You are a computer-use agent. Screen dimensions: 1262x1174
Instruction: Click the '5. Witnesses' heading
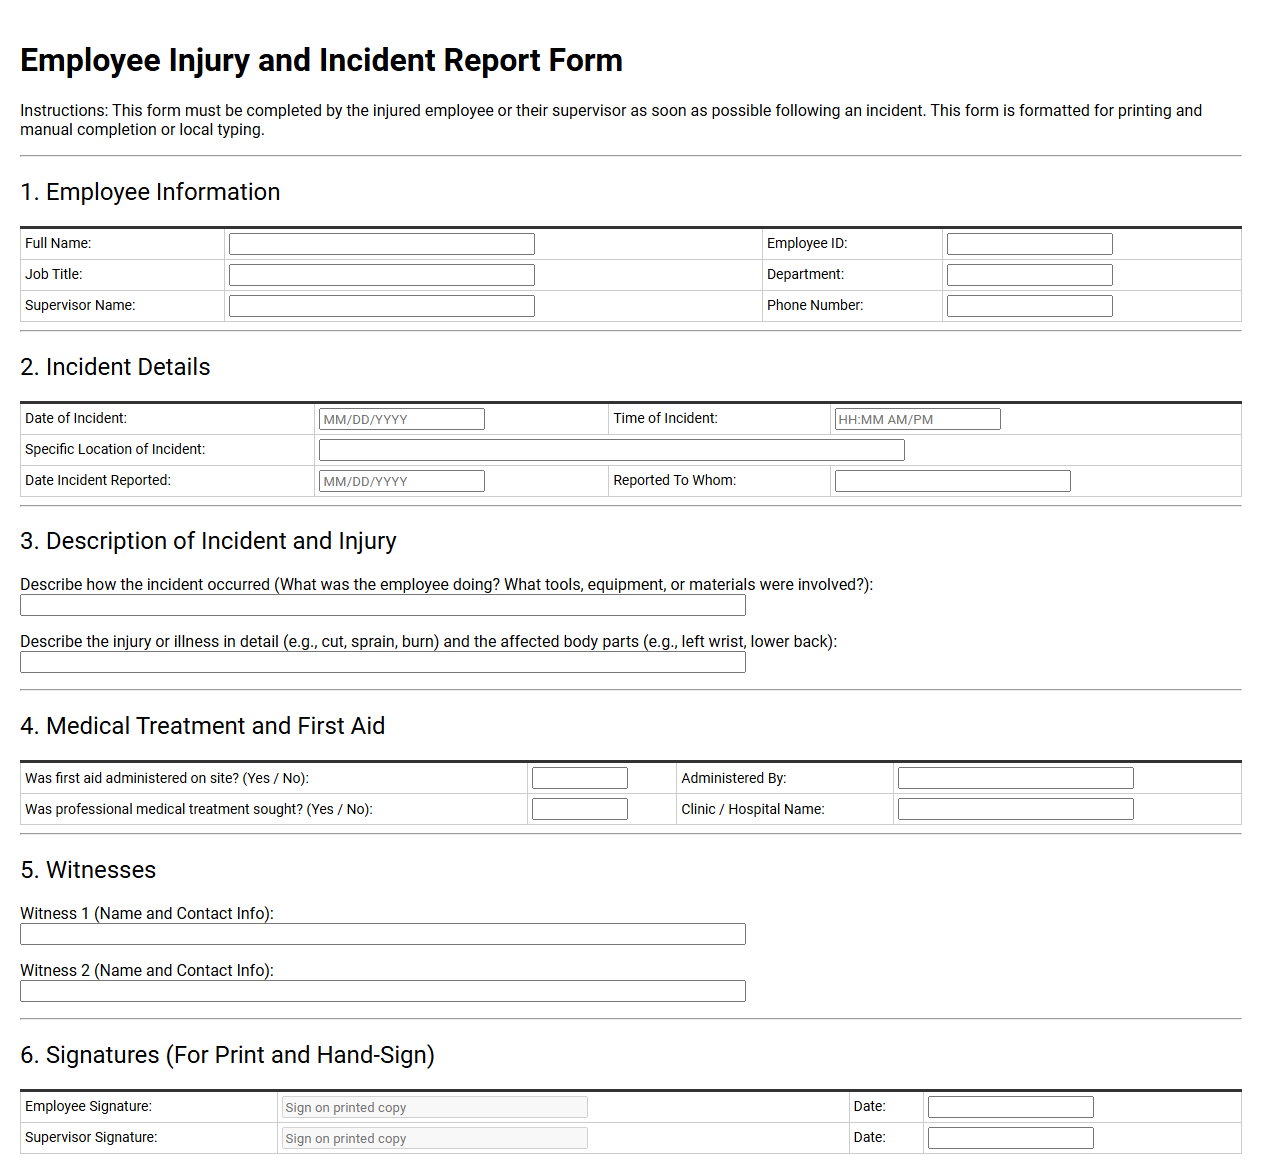(88, 870)
